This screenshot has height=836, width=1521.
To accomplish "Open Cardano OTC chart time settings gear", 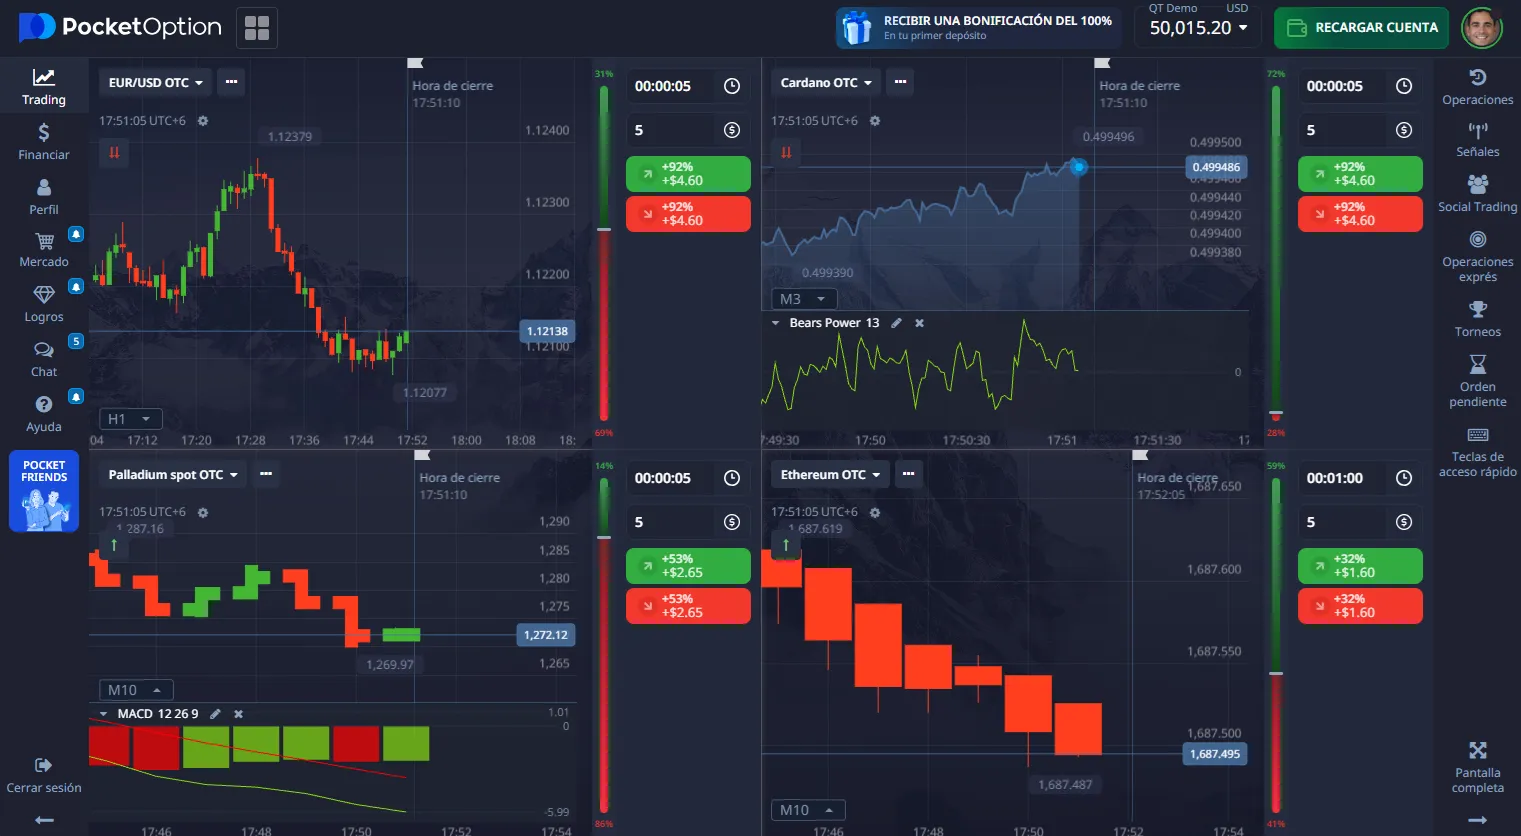I will pos(875,121).
